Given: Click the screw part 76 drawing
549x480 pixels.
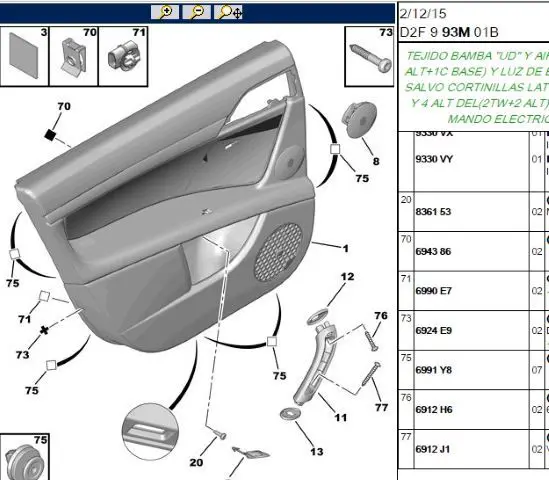Looking at the screenshot, I should point(371,341).
